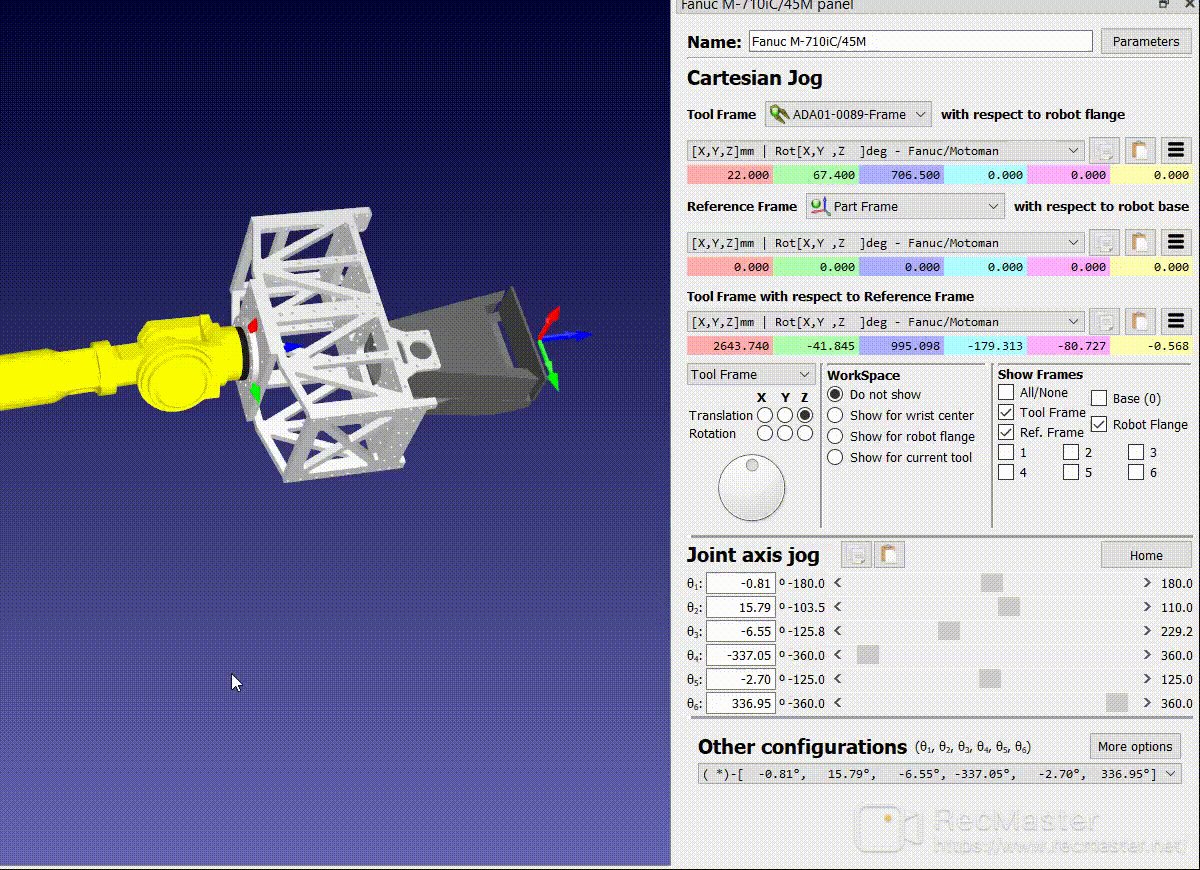Select the Rotation X radio button
The image size is (1200, 870).
click(764, 434)
